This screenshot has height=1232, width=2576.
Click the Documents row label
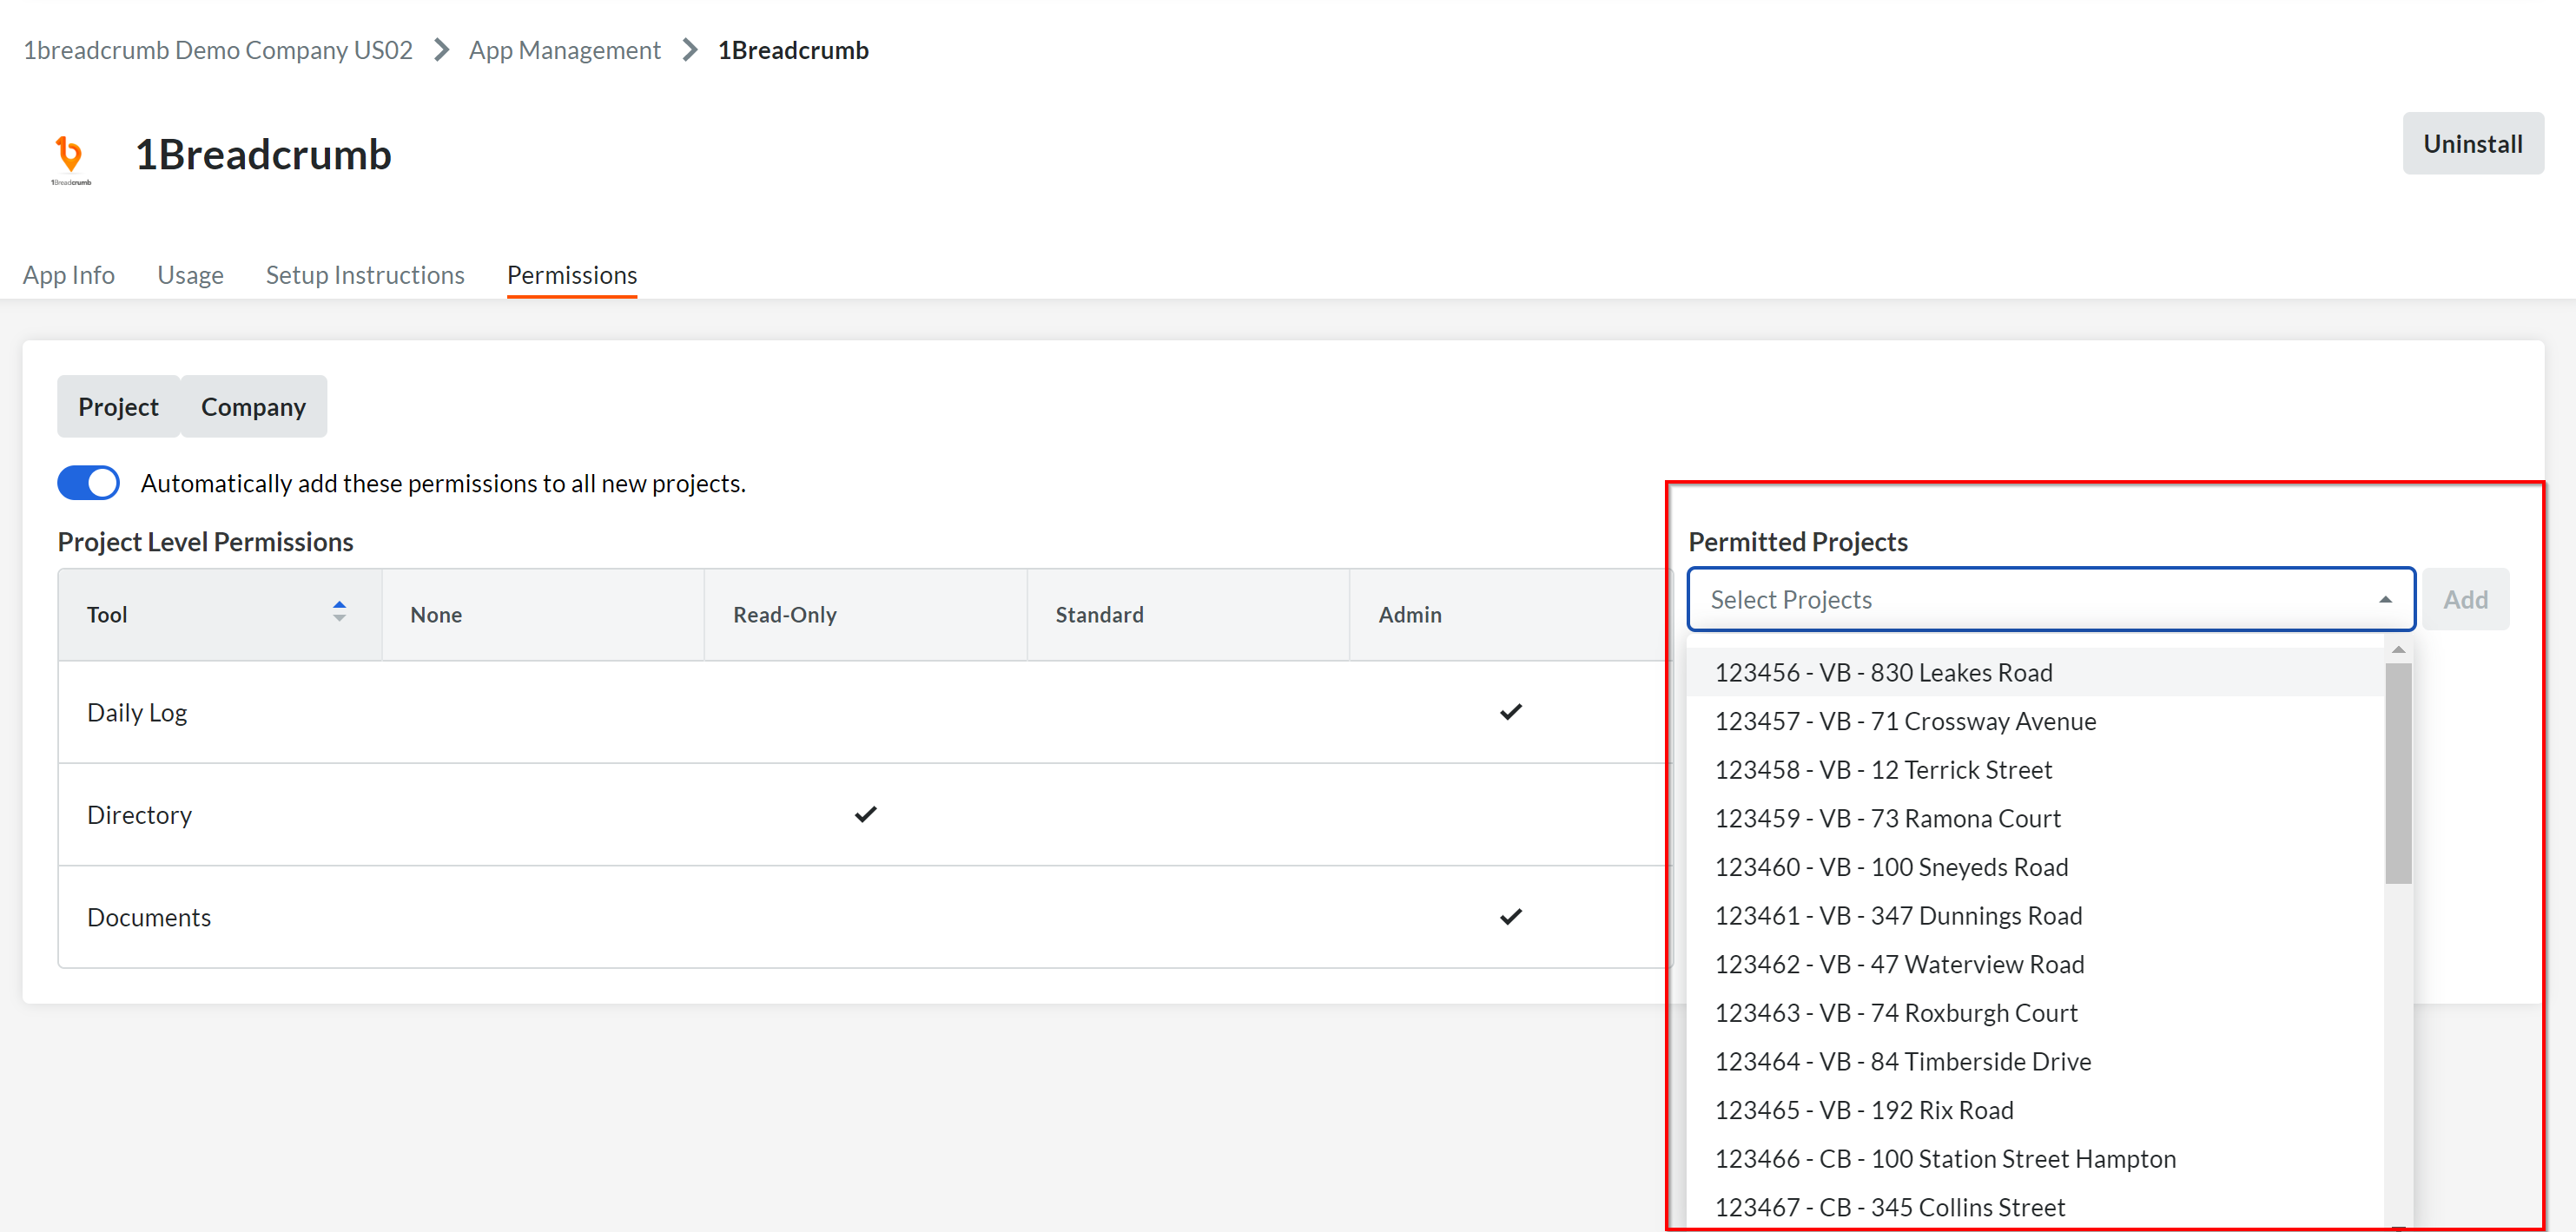pos(149,917)
